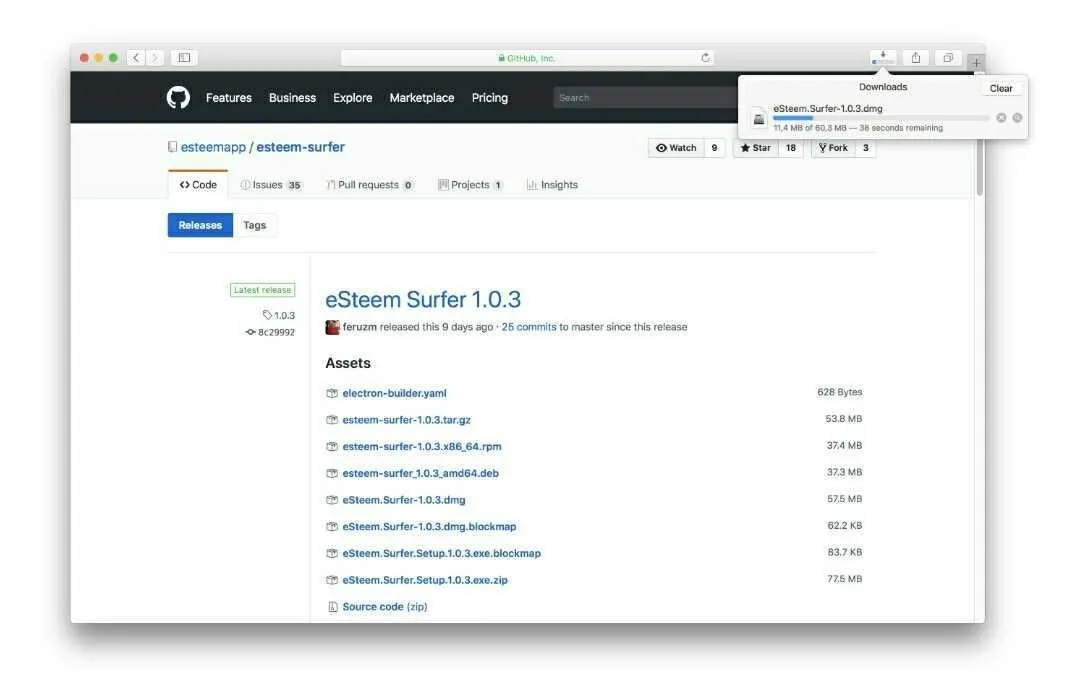Focus the GitHub search field
The image size is (1079, 678).
tap(645, 98)
